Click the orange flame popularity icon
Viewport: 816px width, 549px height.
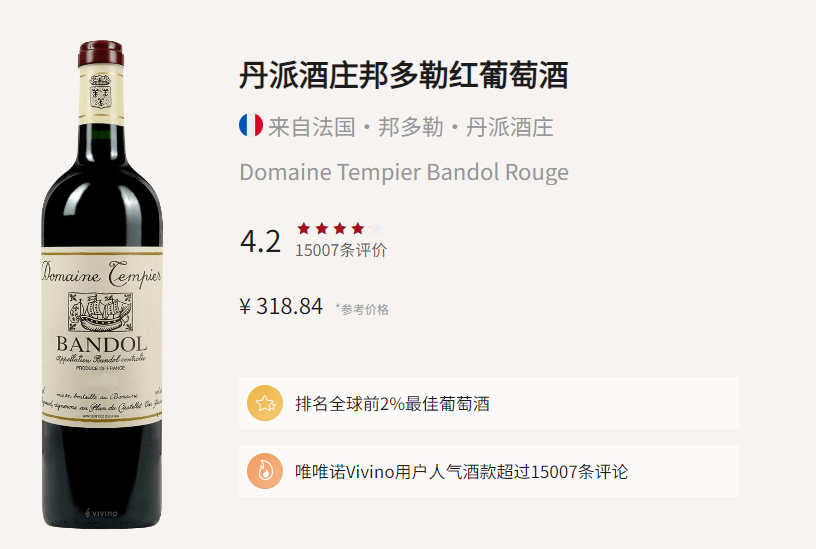click(265, 471)
